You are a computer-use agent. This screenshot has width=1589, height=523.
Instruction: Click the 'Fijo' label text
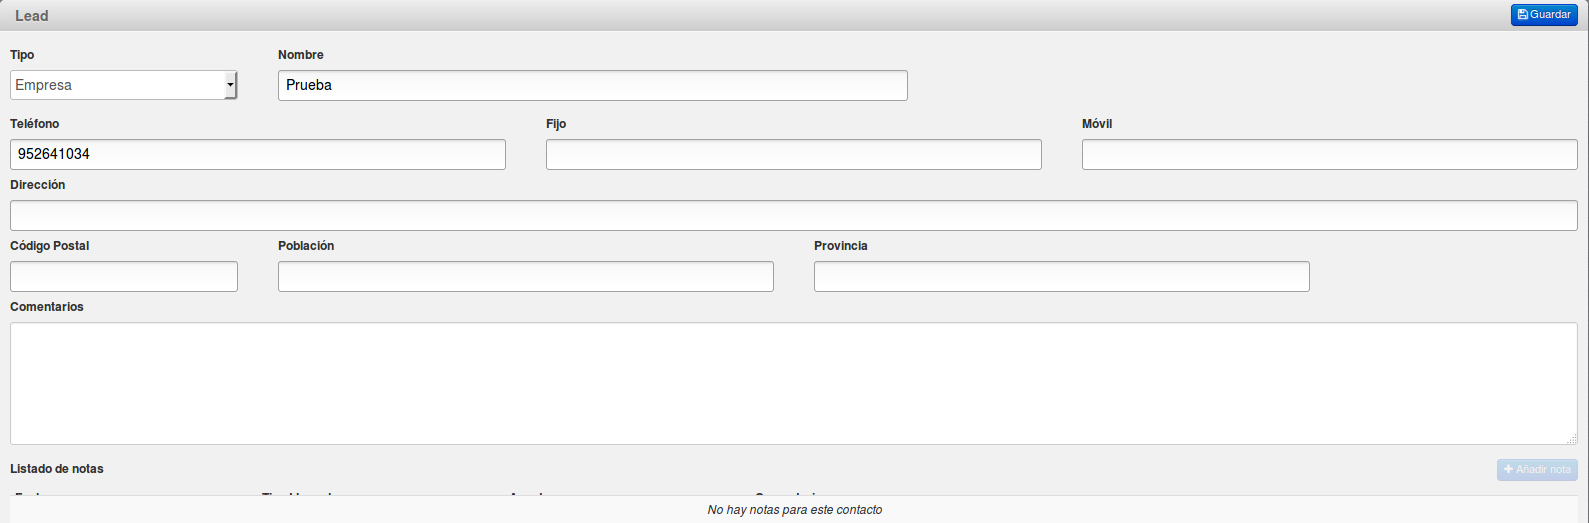tap(556, 124)
